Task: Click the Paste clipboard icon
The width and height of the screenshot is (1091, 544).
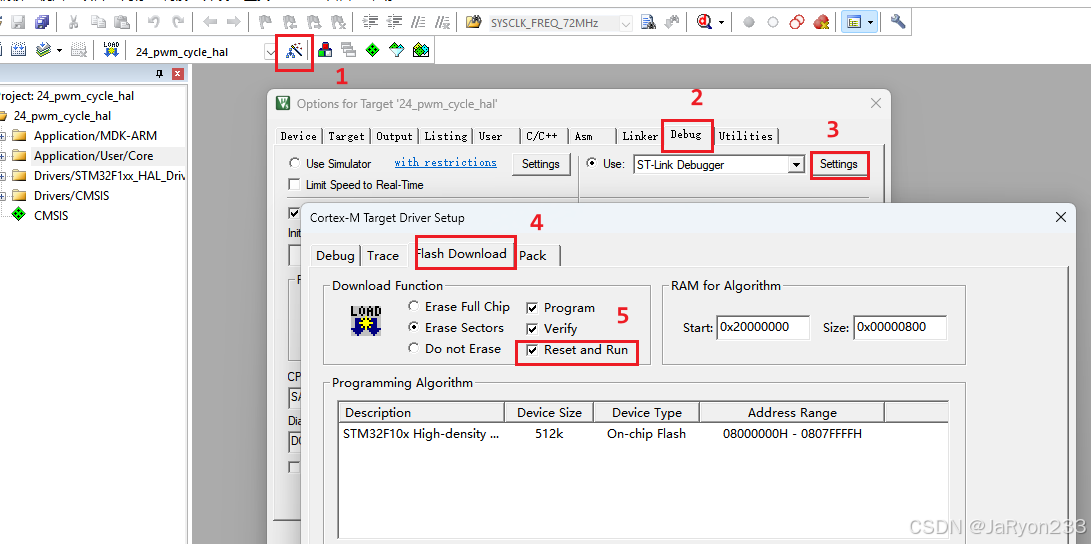Action: coord(122,22)
